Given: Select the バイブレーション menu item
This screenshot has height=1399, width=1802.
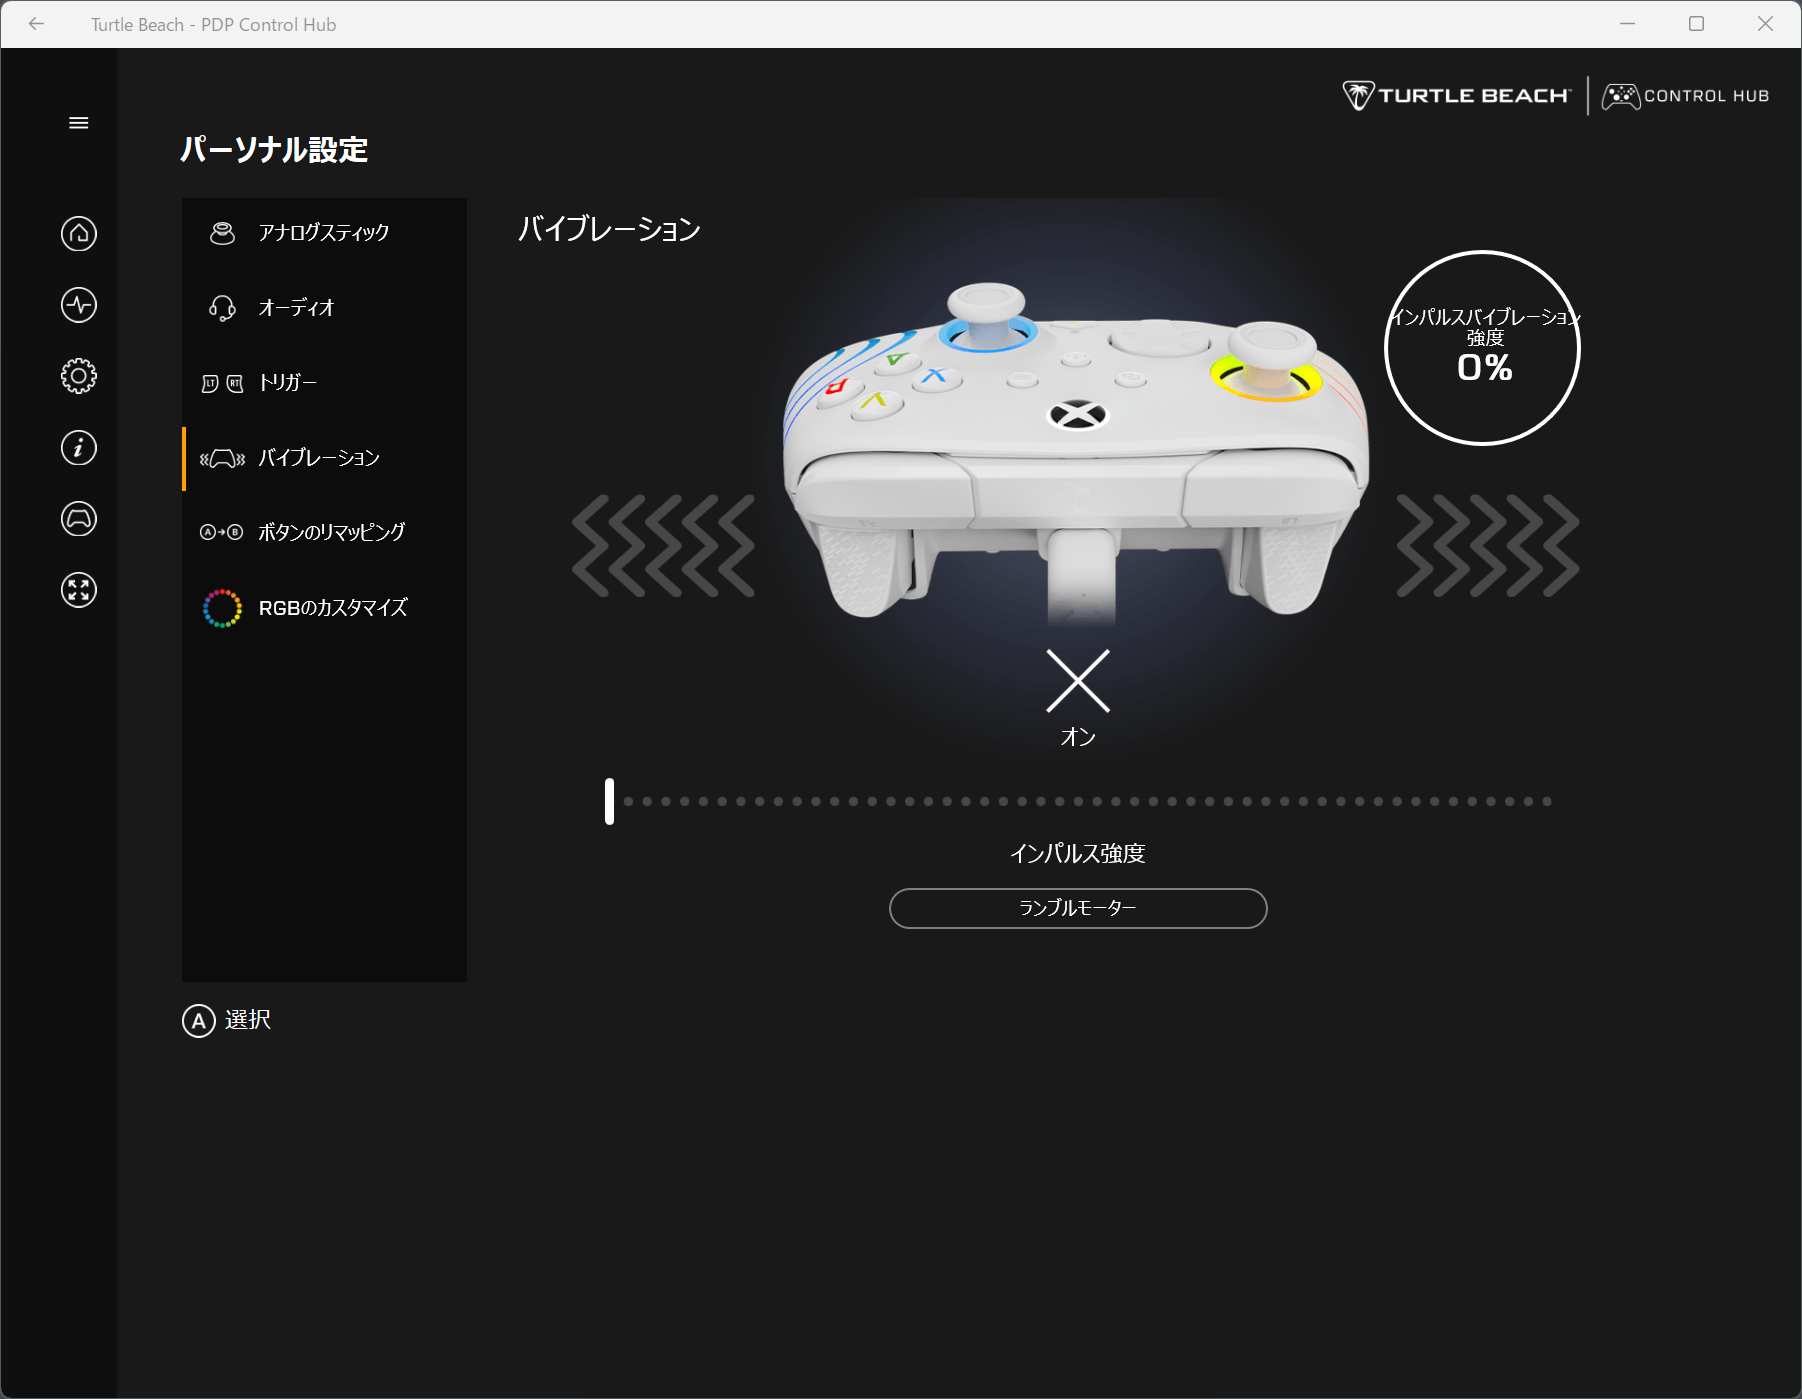Looking at the screenshot, I should pyautogui.click(x=323, y=458).
